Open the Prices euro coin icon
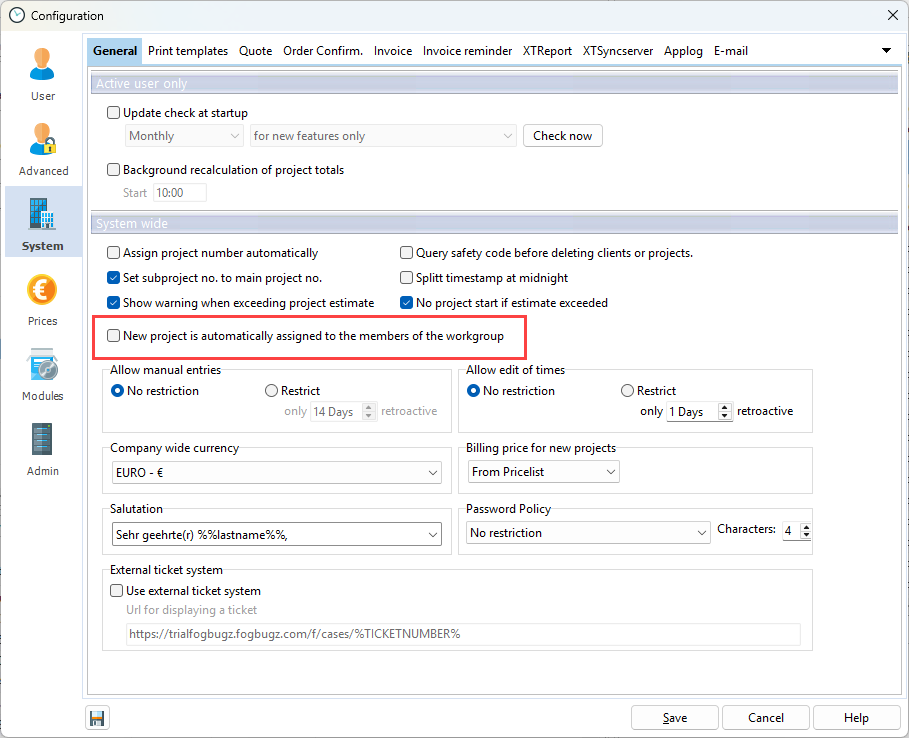Viewport: 909px width, 738px height. click(43, 291)
